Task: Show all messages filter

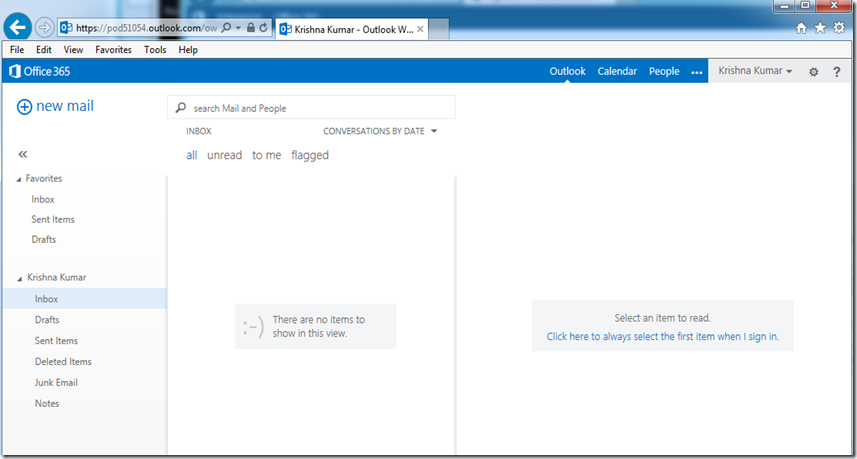Action: [191, 155]
